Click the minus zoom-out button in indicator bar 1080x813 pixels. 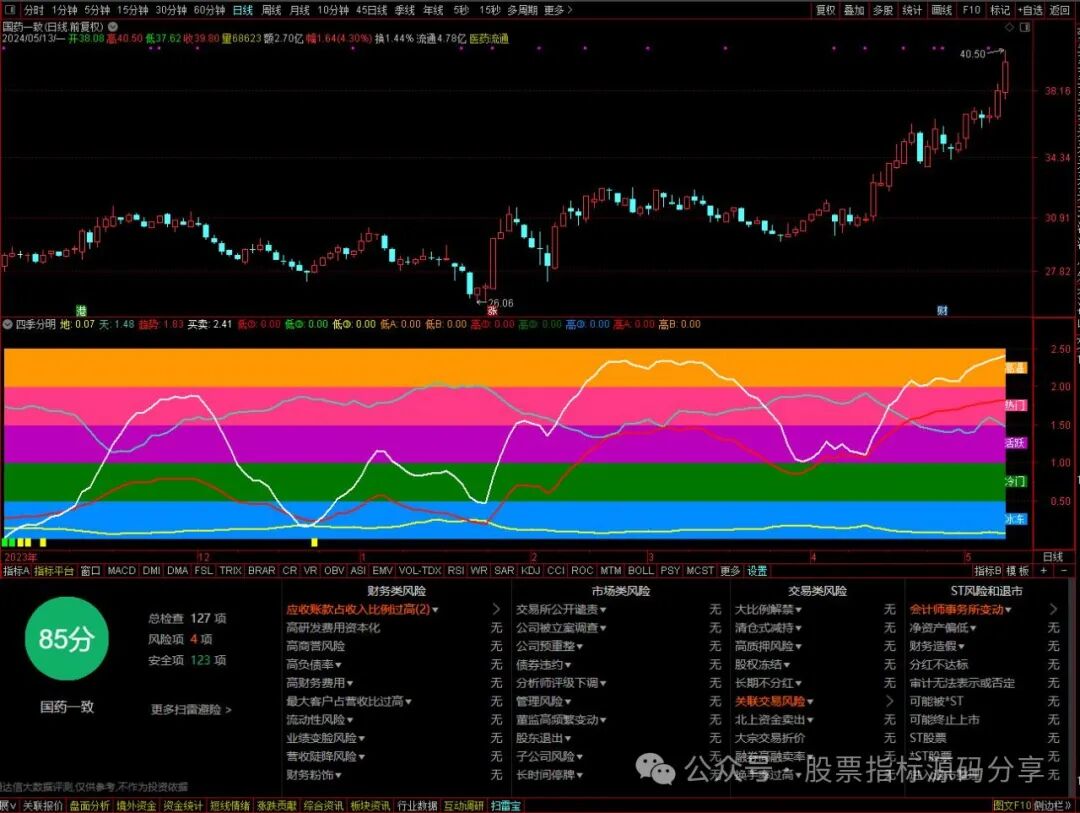click(1064, 570)
